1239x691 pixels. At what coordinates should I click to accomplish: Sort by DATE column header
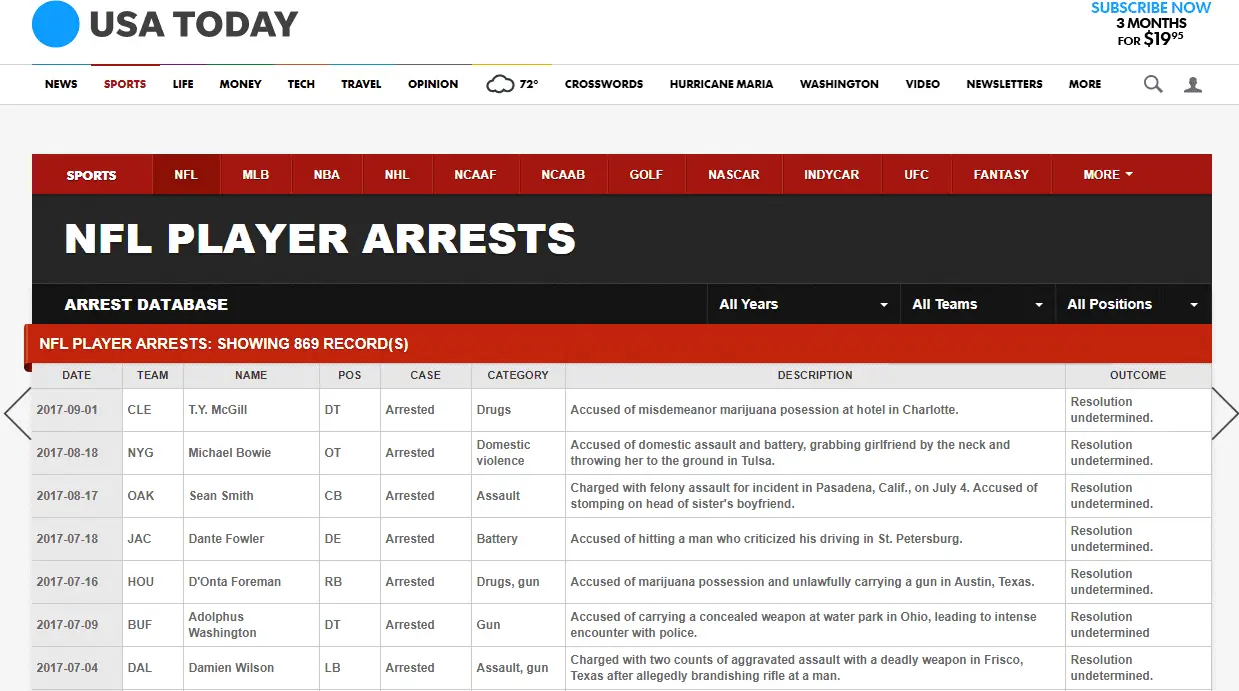(77, 375)
